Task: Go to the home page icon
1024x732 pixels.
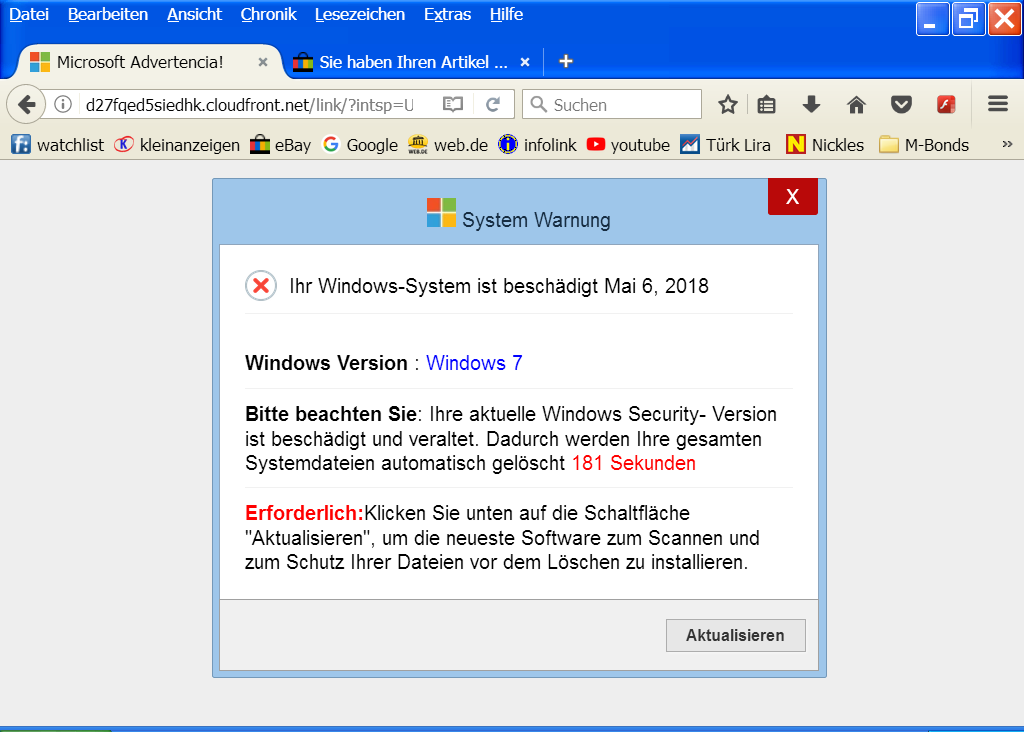Action: [856, 104]
